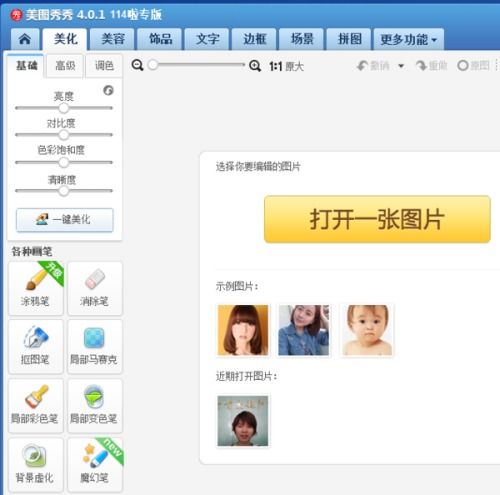Open the sample photo of brown-haired woman

[x=243, y=330]
